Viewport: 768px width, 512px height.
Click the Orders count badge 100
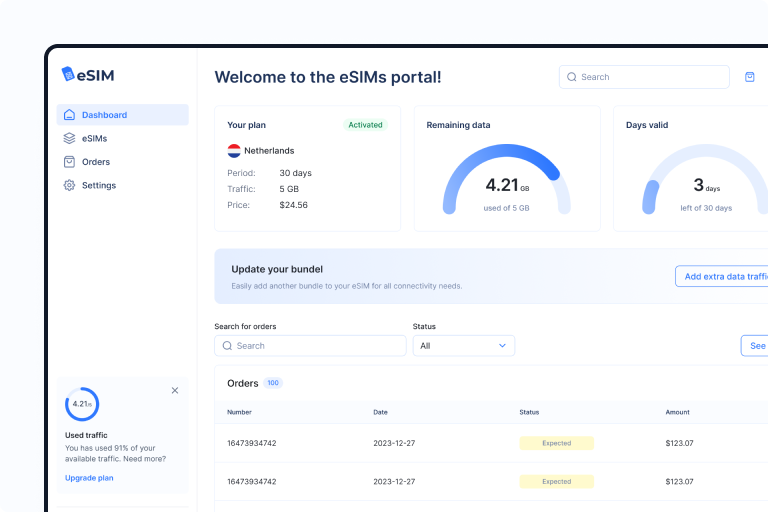tap(273, 383)
